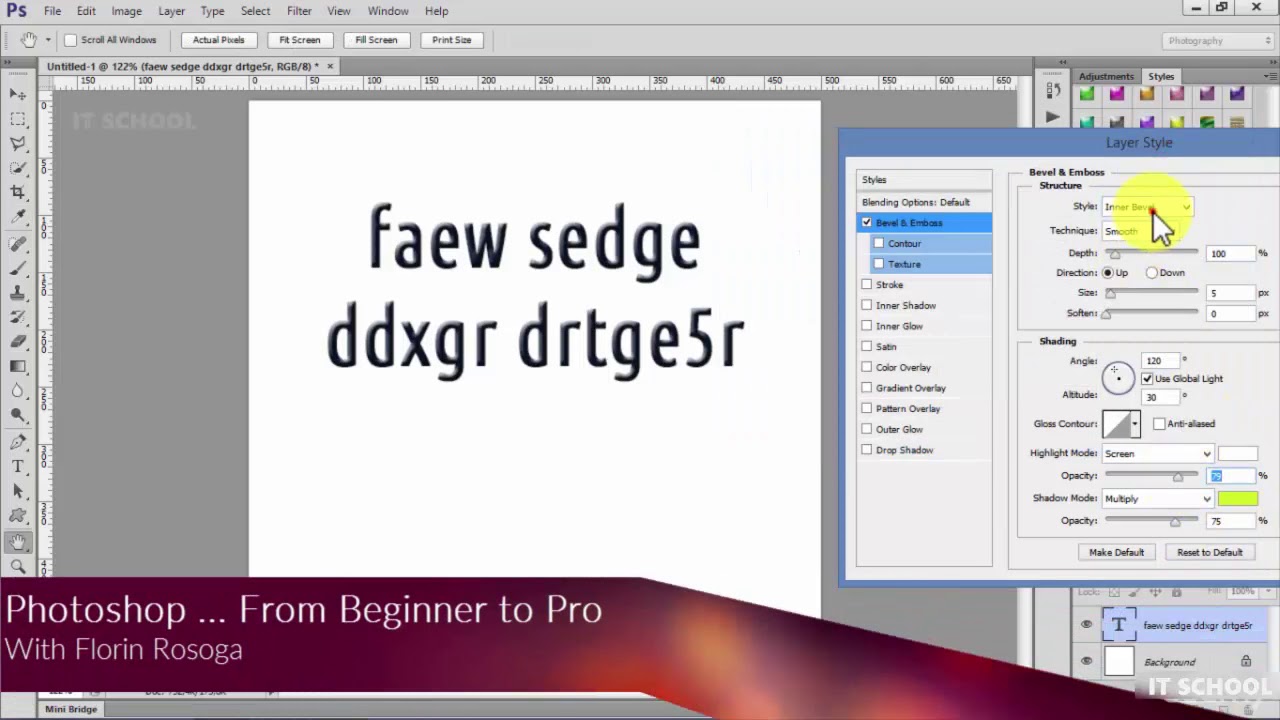1280x720 pixels.
Task: Click the Fit Screen button
Action: click(300, 40)
